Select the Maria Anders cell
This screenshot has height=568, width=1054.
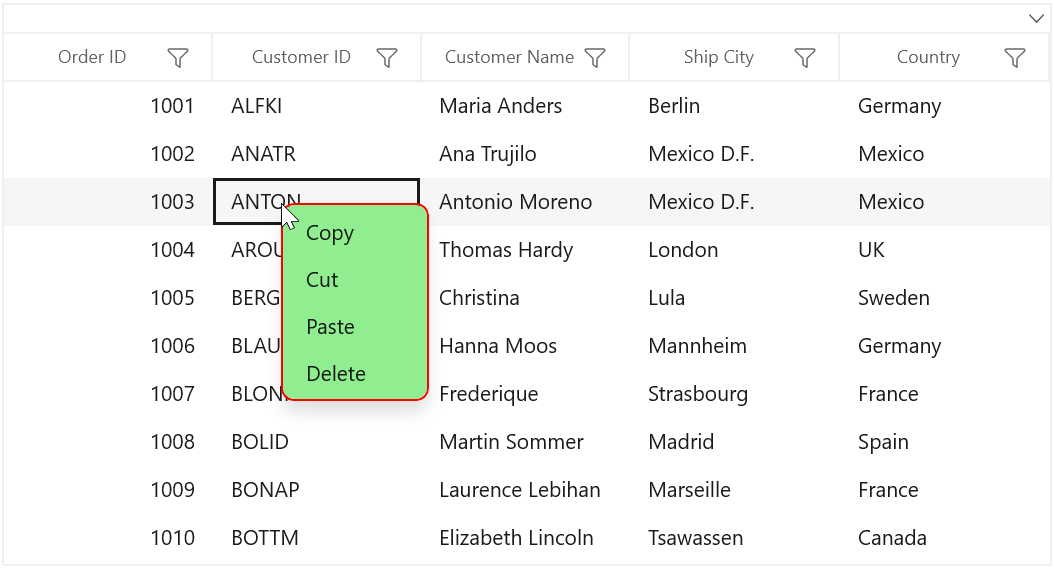click(x=525, y=106)
